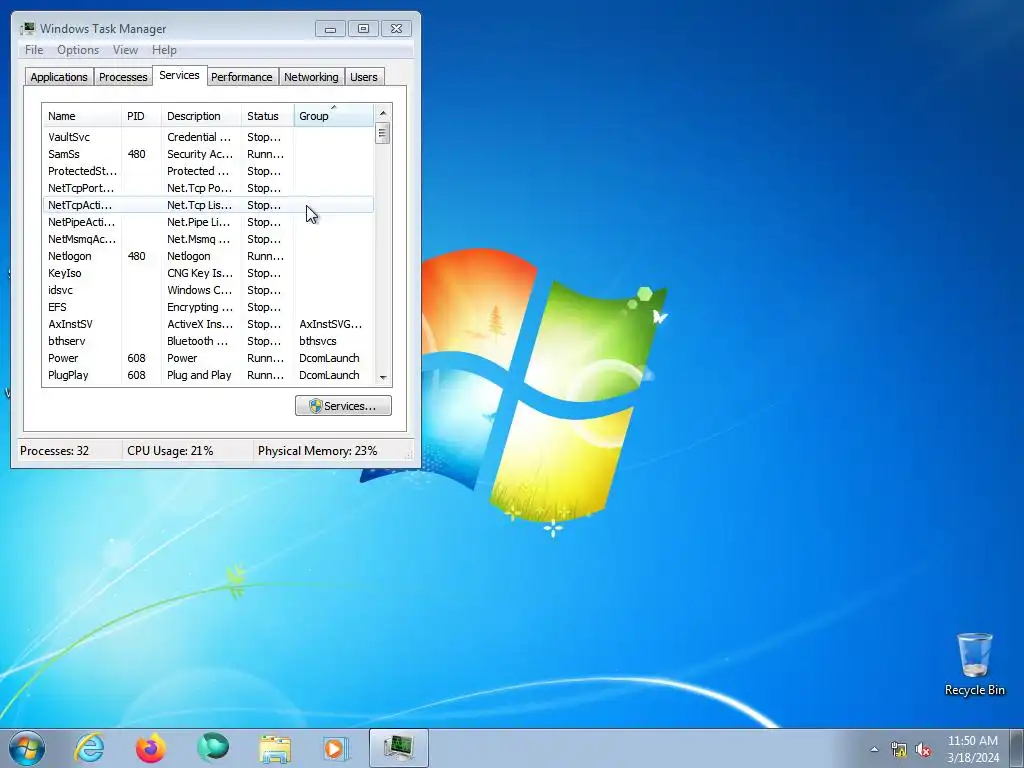This screenshot has width=1024, height=768.
Task: Click the Task Manager title bar icon
Action: coord(27,28)
